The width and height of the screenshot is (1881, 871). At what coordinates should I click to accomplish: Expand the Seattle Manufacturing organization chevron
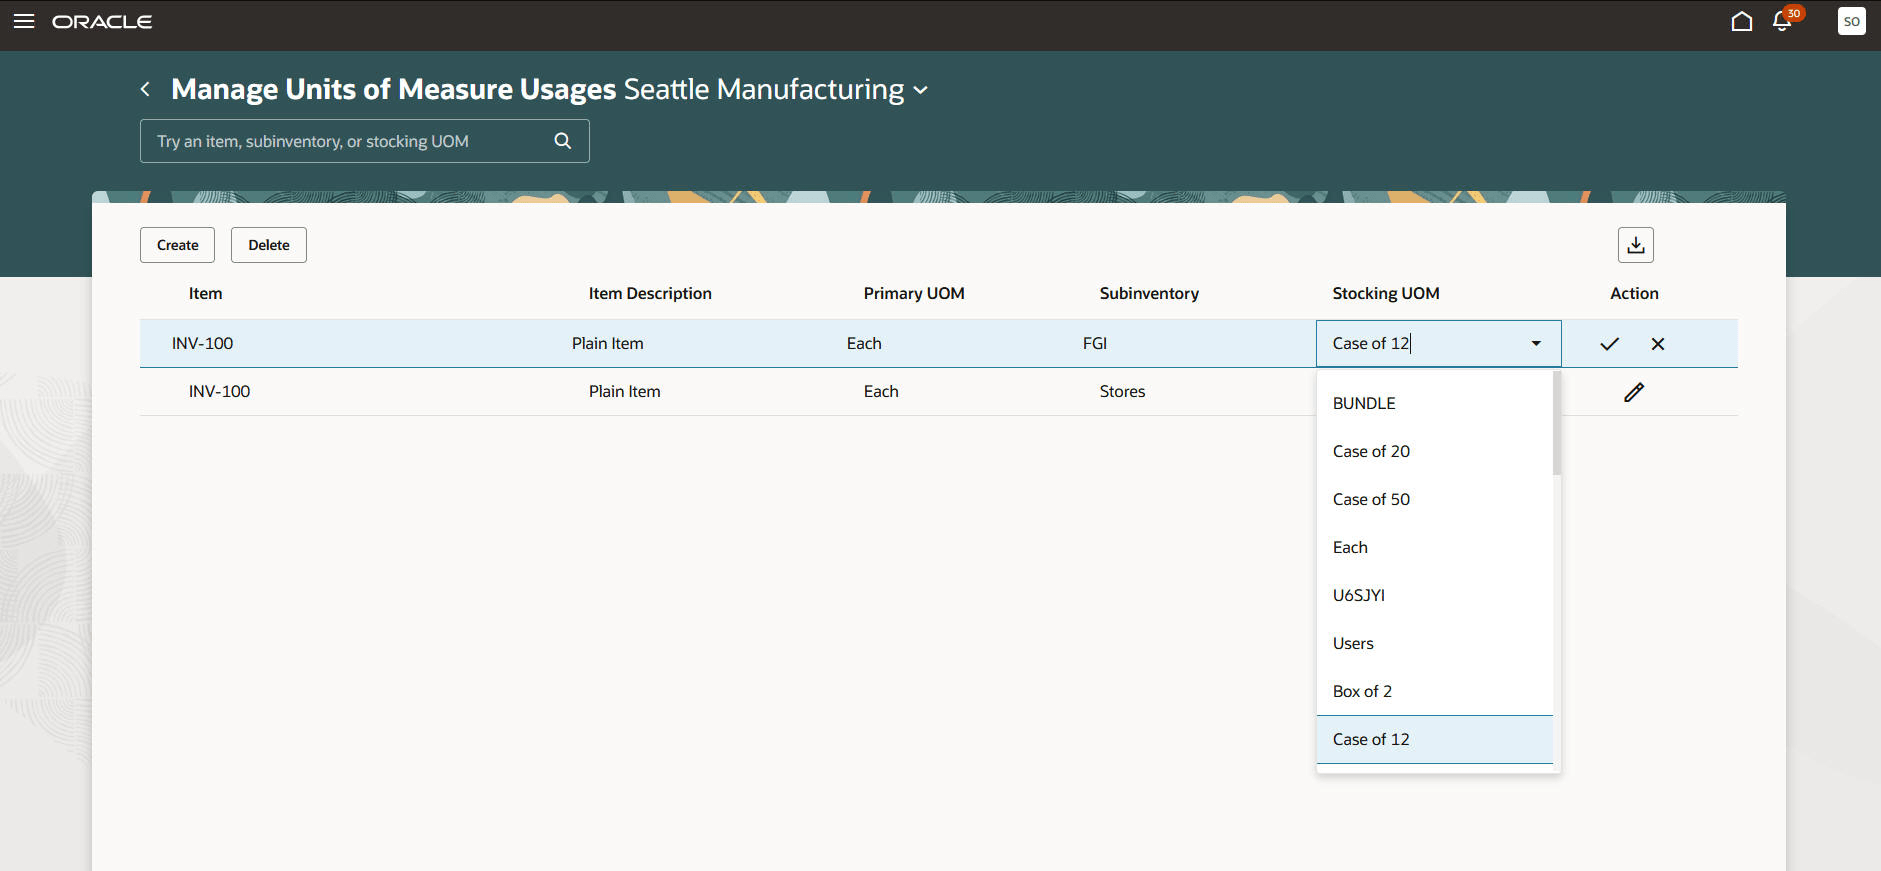[x=921, y=90]
